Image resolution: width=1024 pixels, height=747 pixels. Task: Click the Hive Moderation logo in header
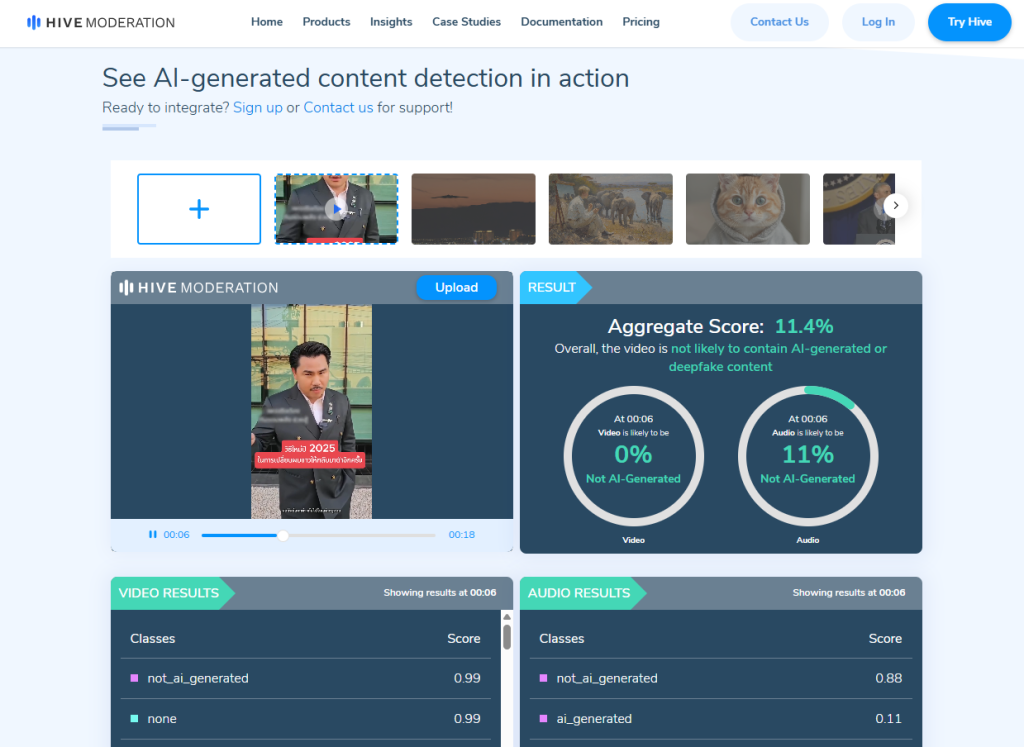click(x=100, y=22)
